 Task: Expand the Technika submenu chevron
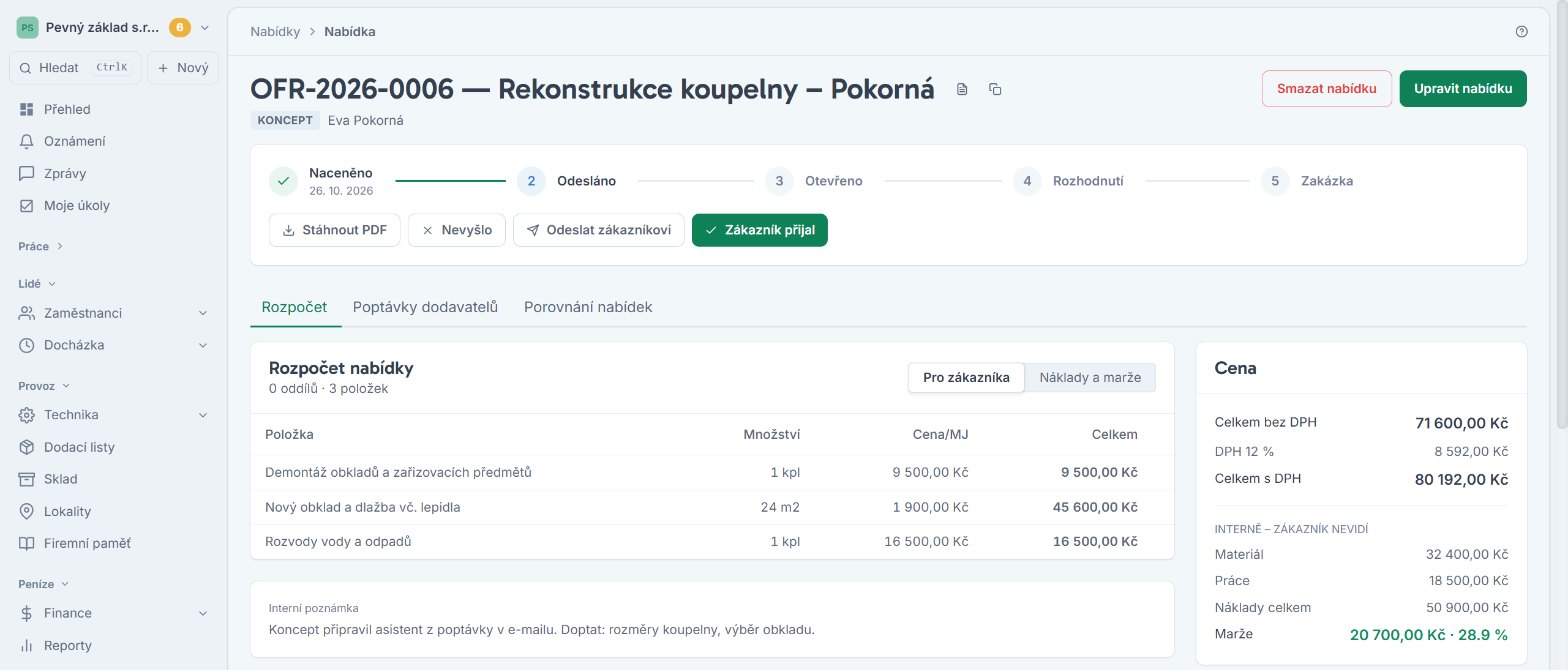[x=203, y=415]
